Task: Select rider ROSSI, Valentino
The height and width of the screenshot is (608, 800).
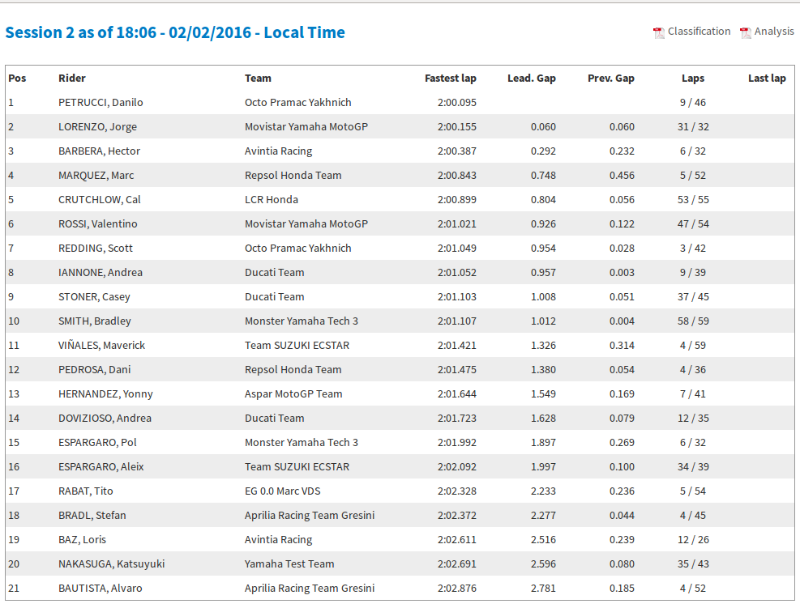Action: click(97, 224)
